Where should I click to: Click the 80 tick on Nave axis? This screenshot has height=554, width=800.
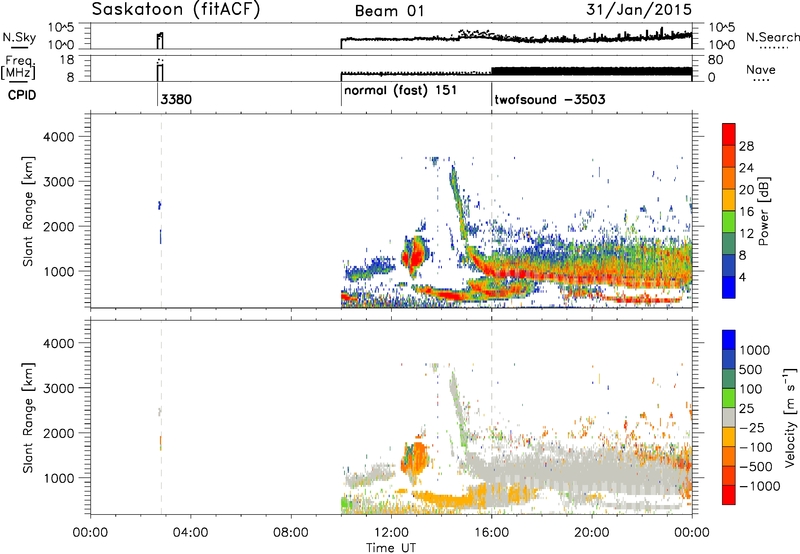716,60
